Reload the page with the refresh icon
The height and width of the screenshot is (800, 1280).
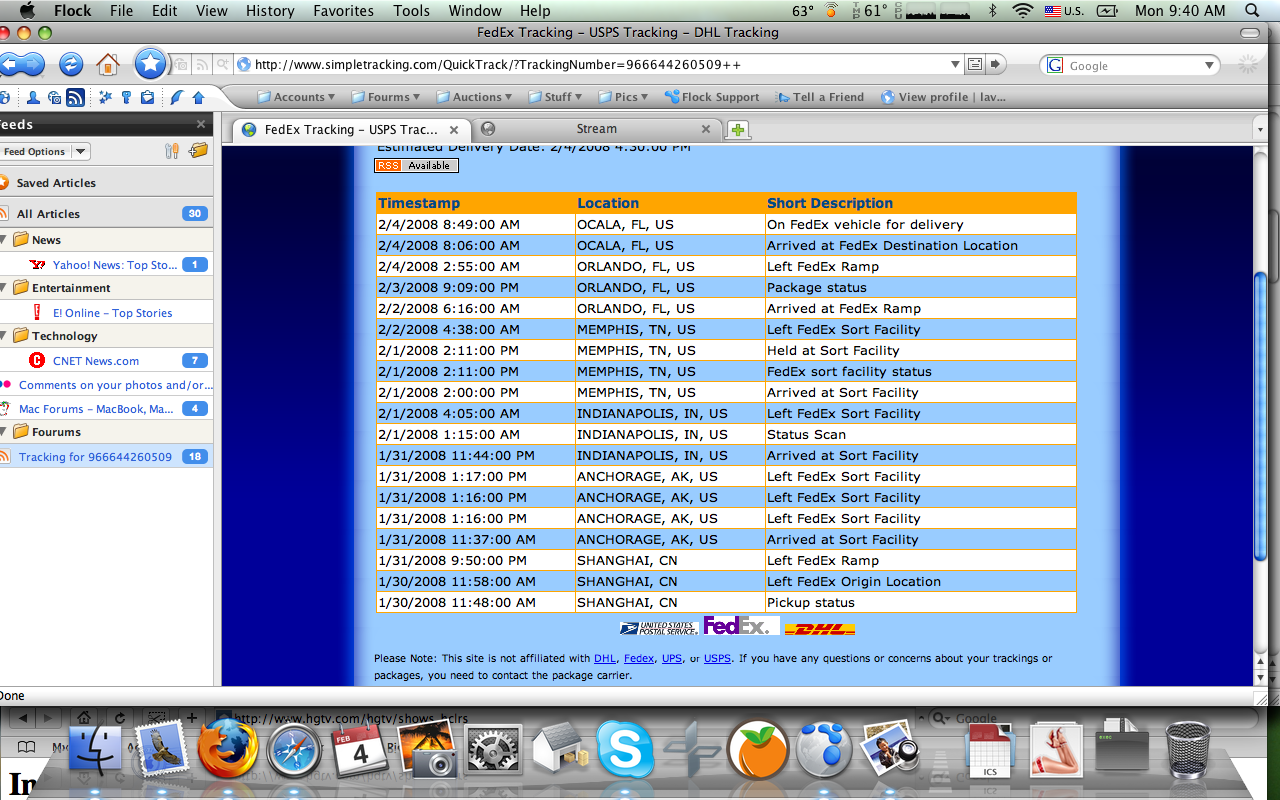pos(71,64)
